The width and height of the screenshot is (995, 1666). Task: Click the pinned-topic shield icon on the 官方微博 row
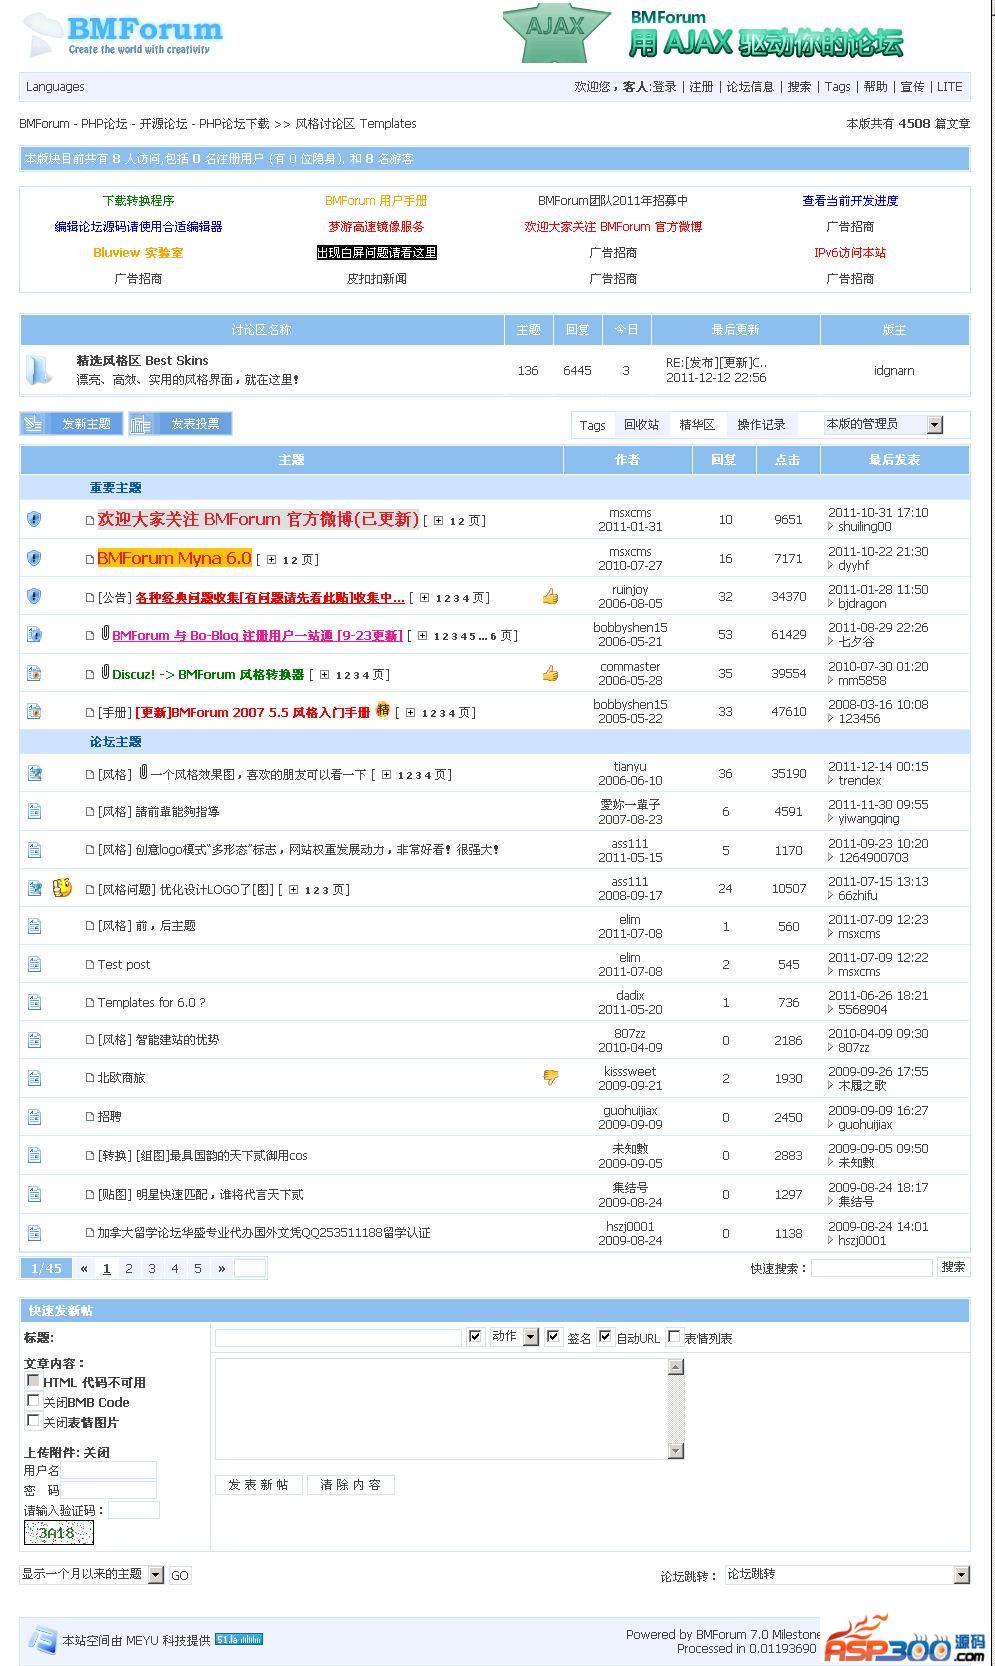point(34,519)
